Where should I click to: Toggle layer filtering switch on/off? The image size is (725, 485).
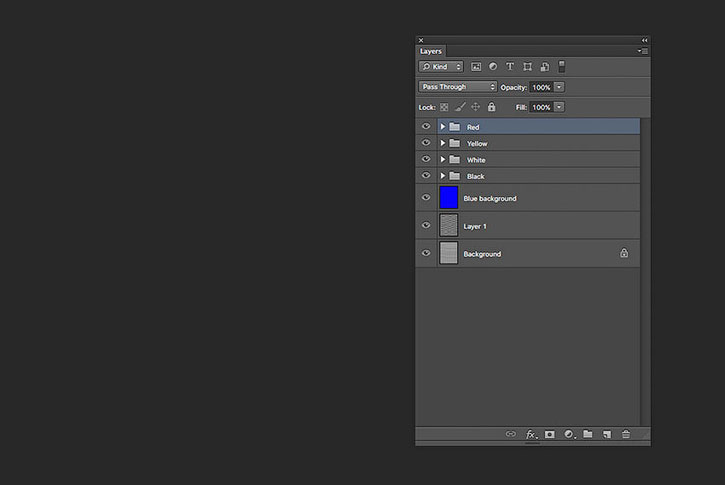(x=562, y=67)
